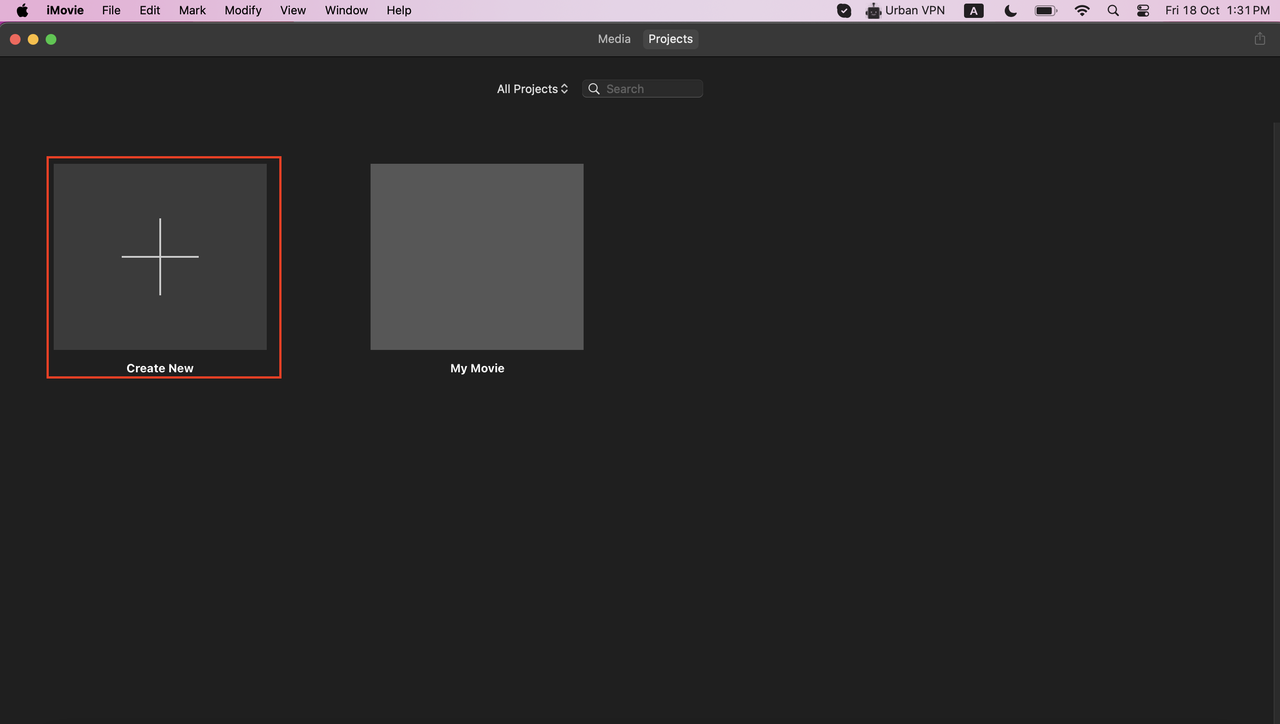
Task: Stay on the Projects tab
Action: click(670, 38)
